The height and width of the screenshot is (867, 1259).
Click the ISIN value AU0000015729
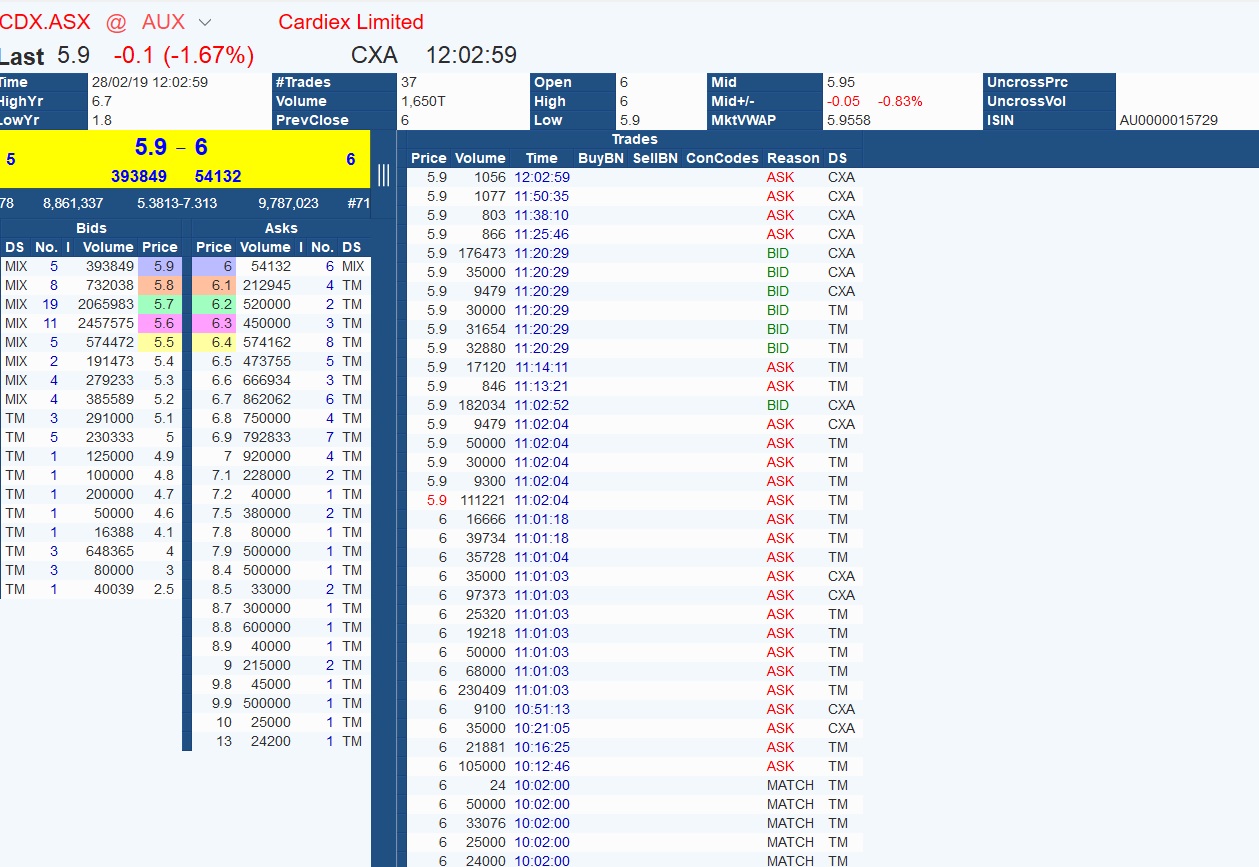(1169, 120)
